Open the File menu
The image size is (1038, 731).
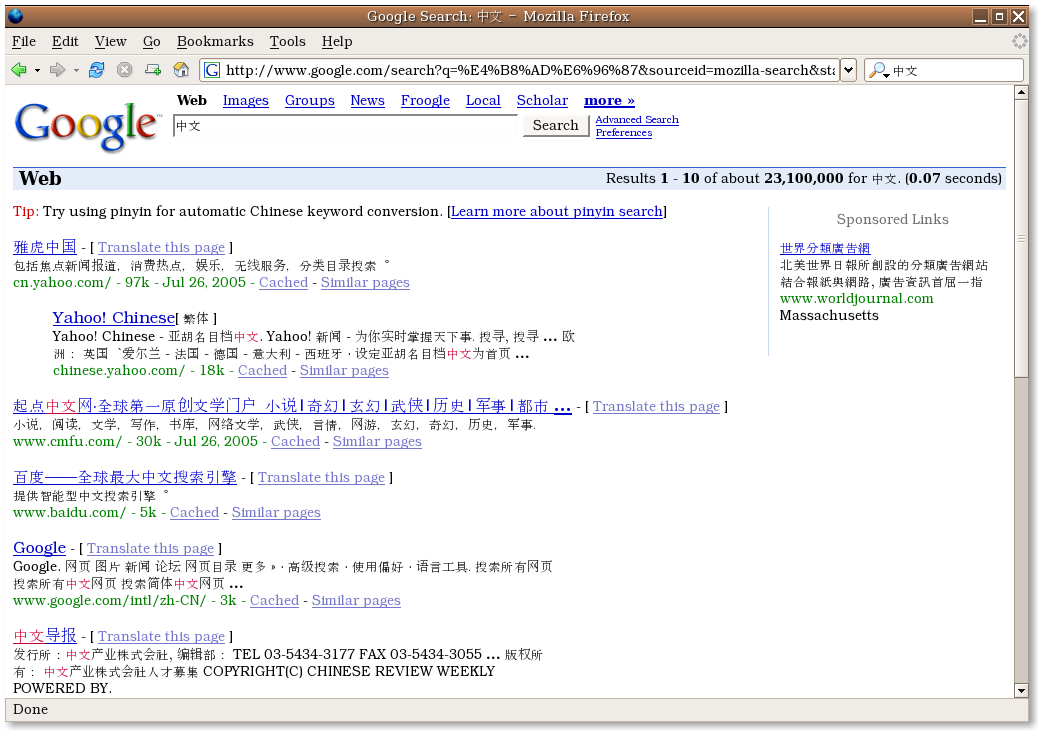click(x=24, y=41)
